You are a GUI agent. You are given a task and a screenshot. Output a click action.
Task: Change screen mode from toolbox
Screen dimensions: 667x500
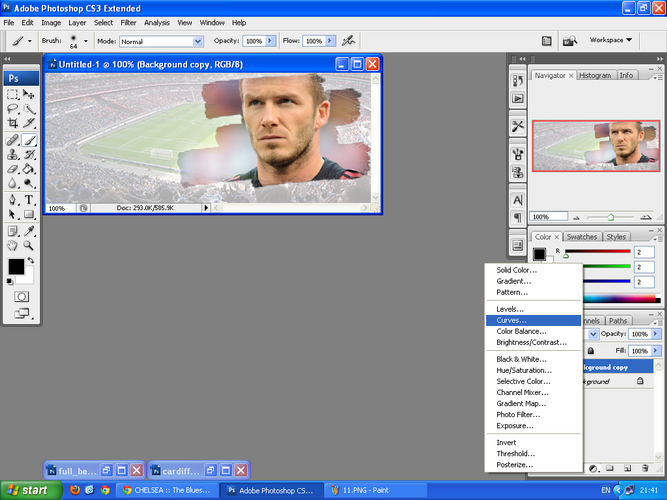coord(22,314)
